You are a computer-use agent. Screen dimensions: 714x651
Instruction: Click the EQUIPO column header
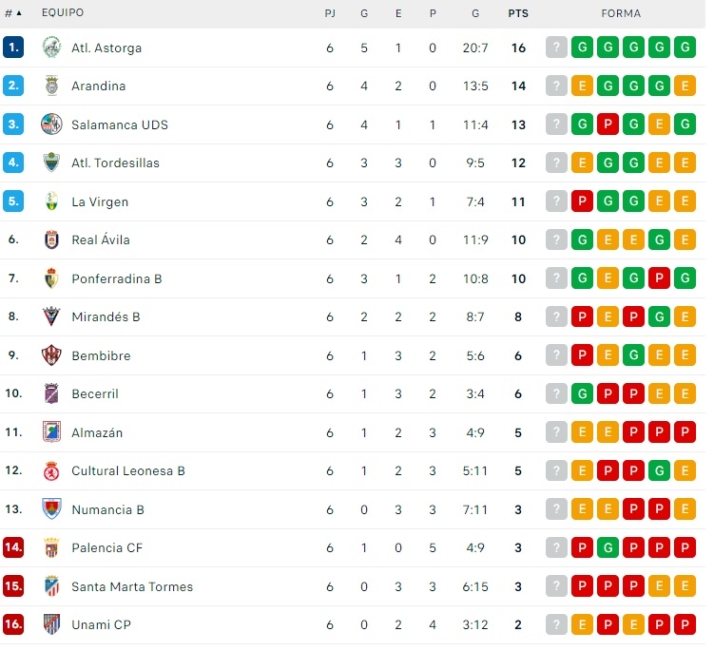pyautogui.click(x=62, y=13)
